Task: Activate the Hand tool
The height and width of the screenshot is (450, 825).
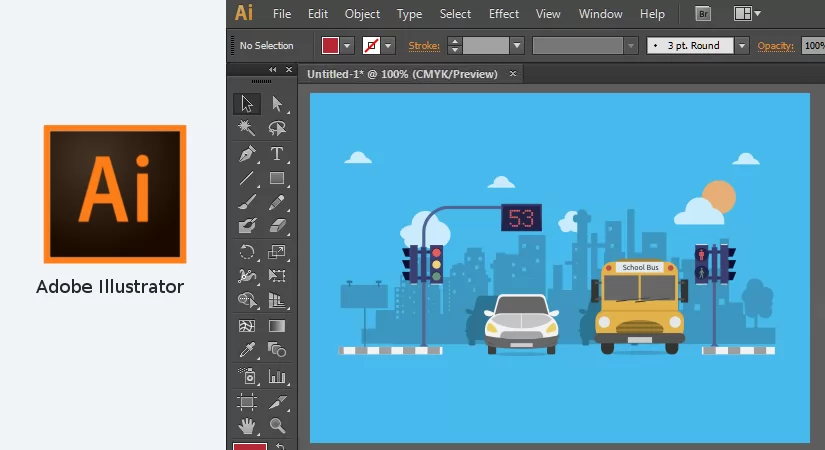Action: 247,426
